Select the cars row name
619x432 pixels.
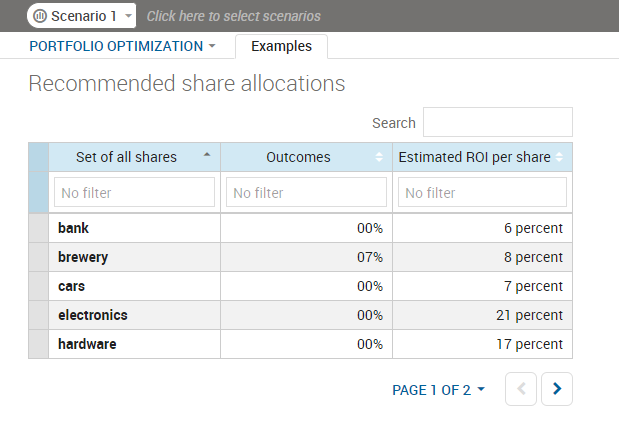pos(71,286)
